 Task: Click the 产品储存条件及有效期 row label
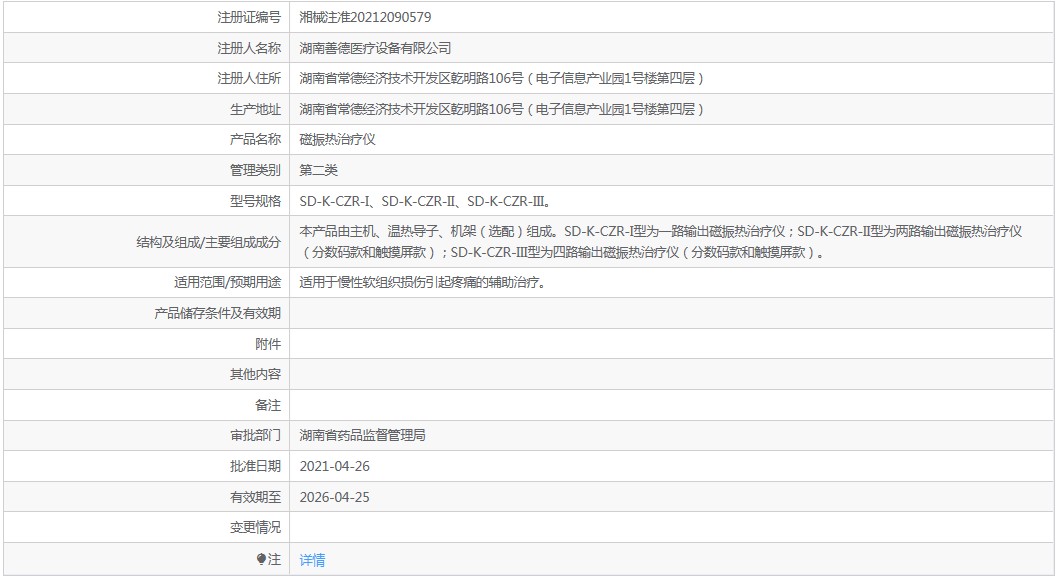point(217,313)
